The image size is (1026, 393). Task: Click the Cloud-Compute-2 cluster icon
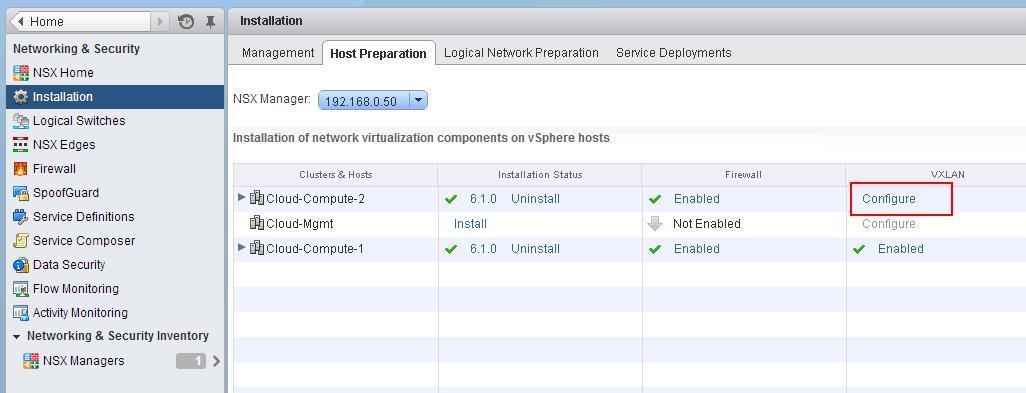click(x=257, y=199)
